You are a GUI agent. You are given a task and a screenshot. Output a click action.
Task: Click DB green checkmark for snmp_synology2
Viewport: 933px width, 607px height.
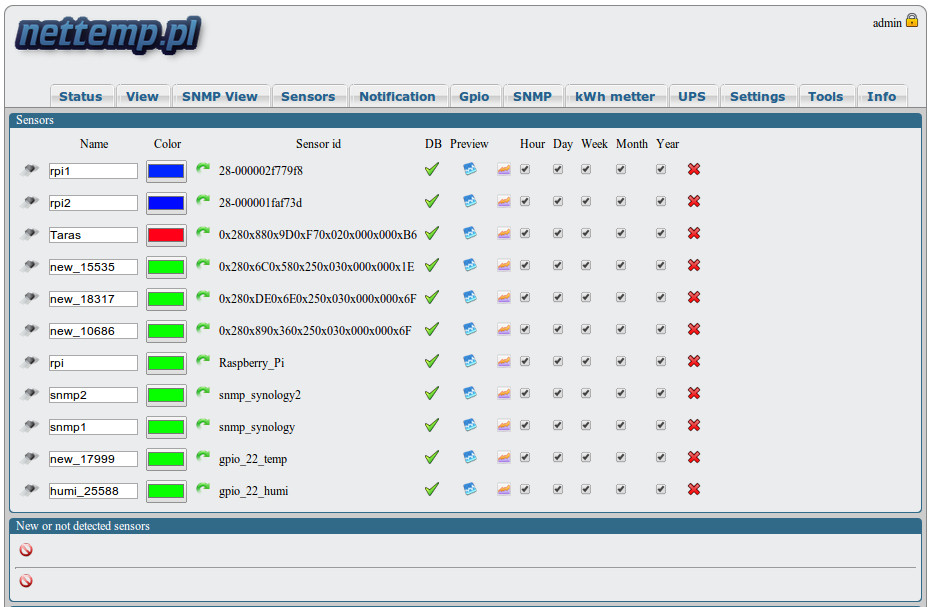click(432, 393)
